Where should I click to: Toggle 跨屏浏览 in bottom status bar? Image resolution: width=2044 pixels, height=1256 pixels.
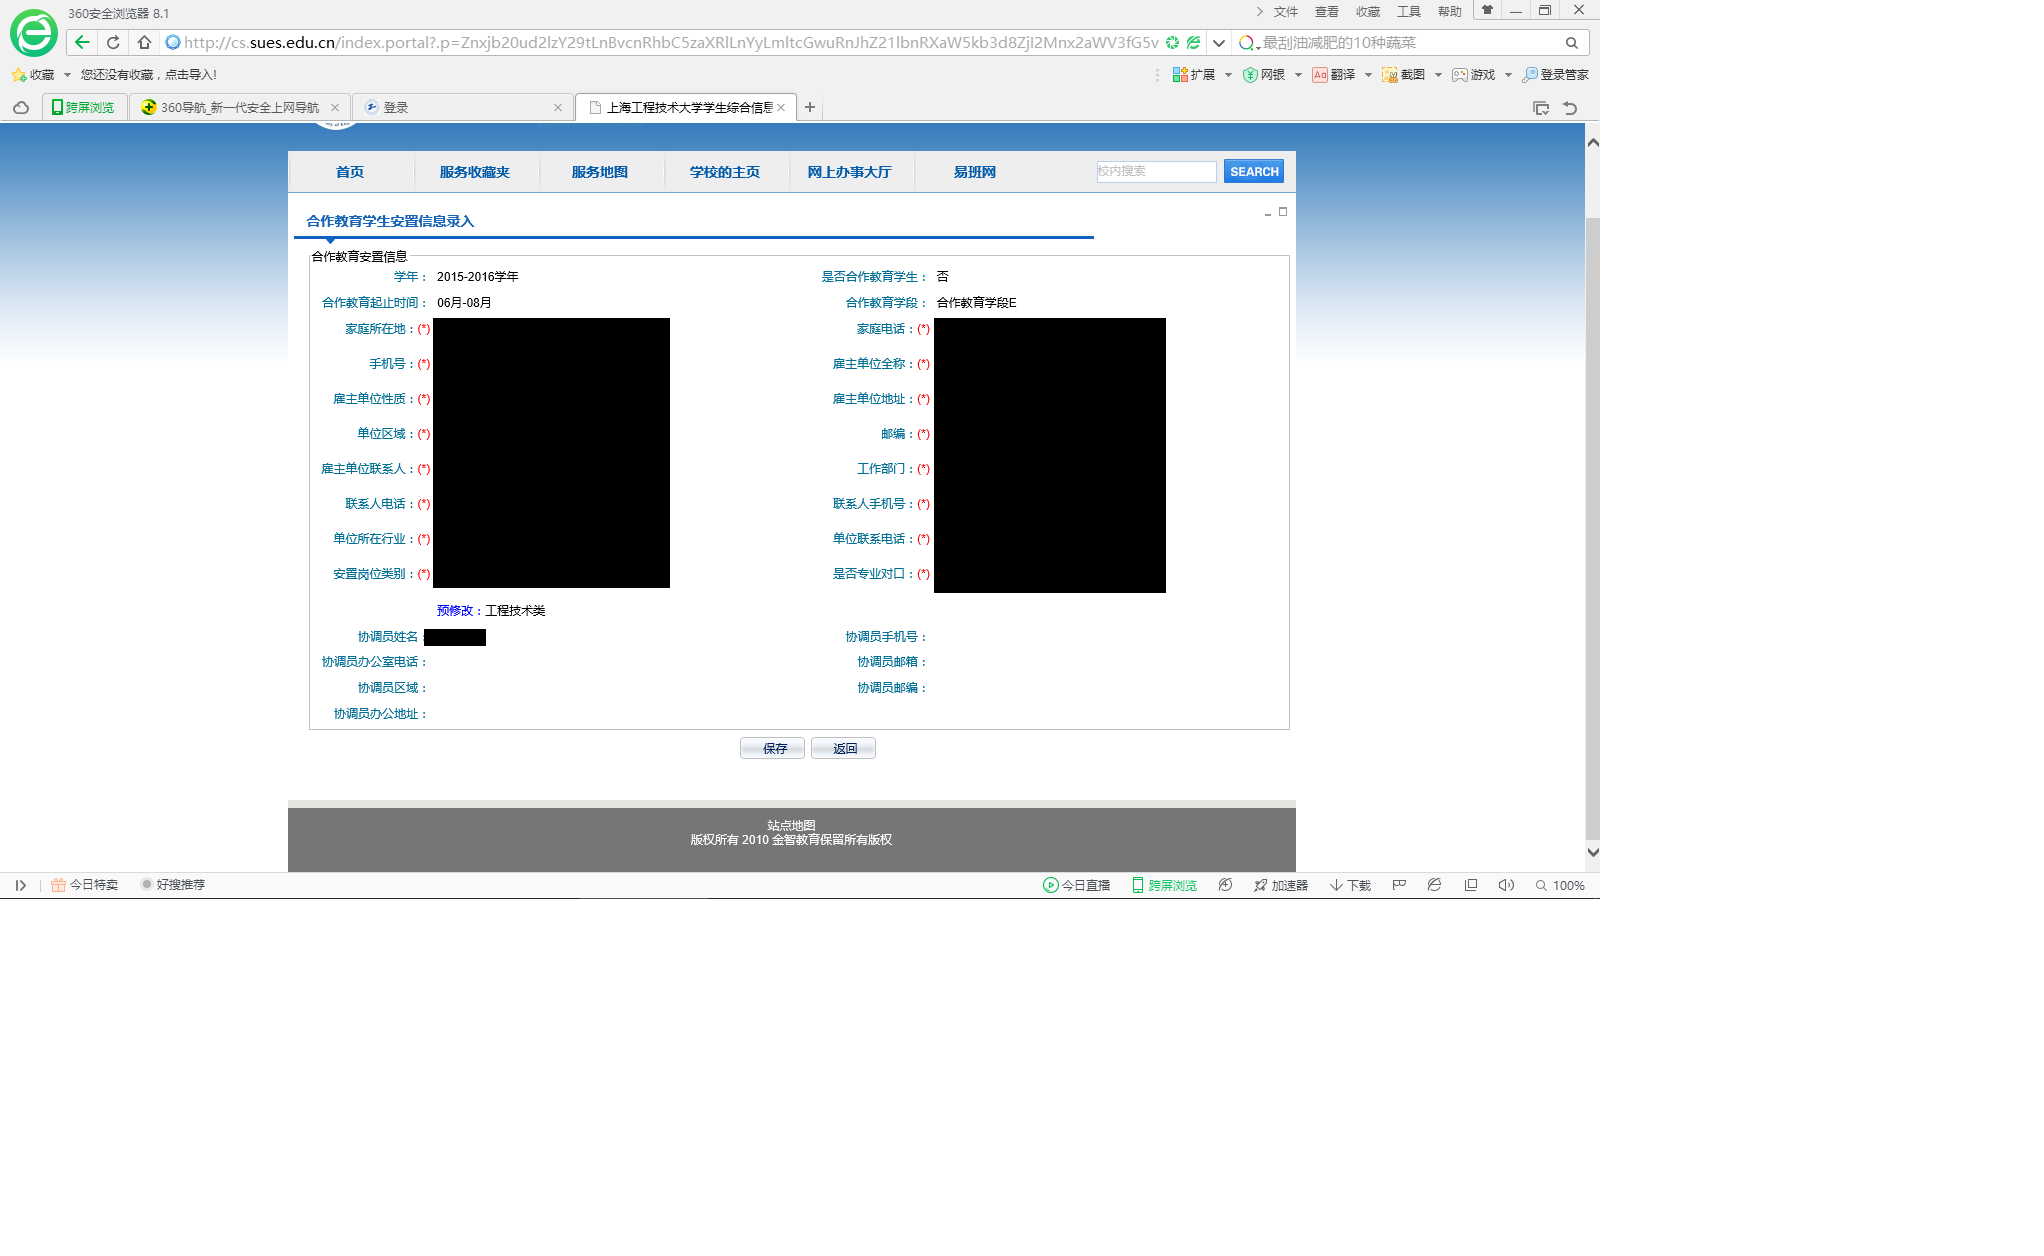coord(1164,885)
